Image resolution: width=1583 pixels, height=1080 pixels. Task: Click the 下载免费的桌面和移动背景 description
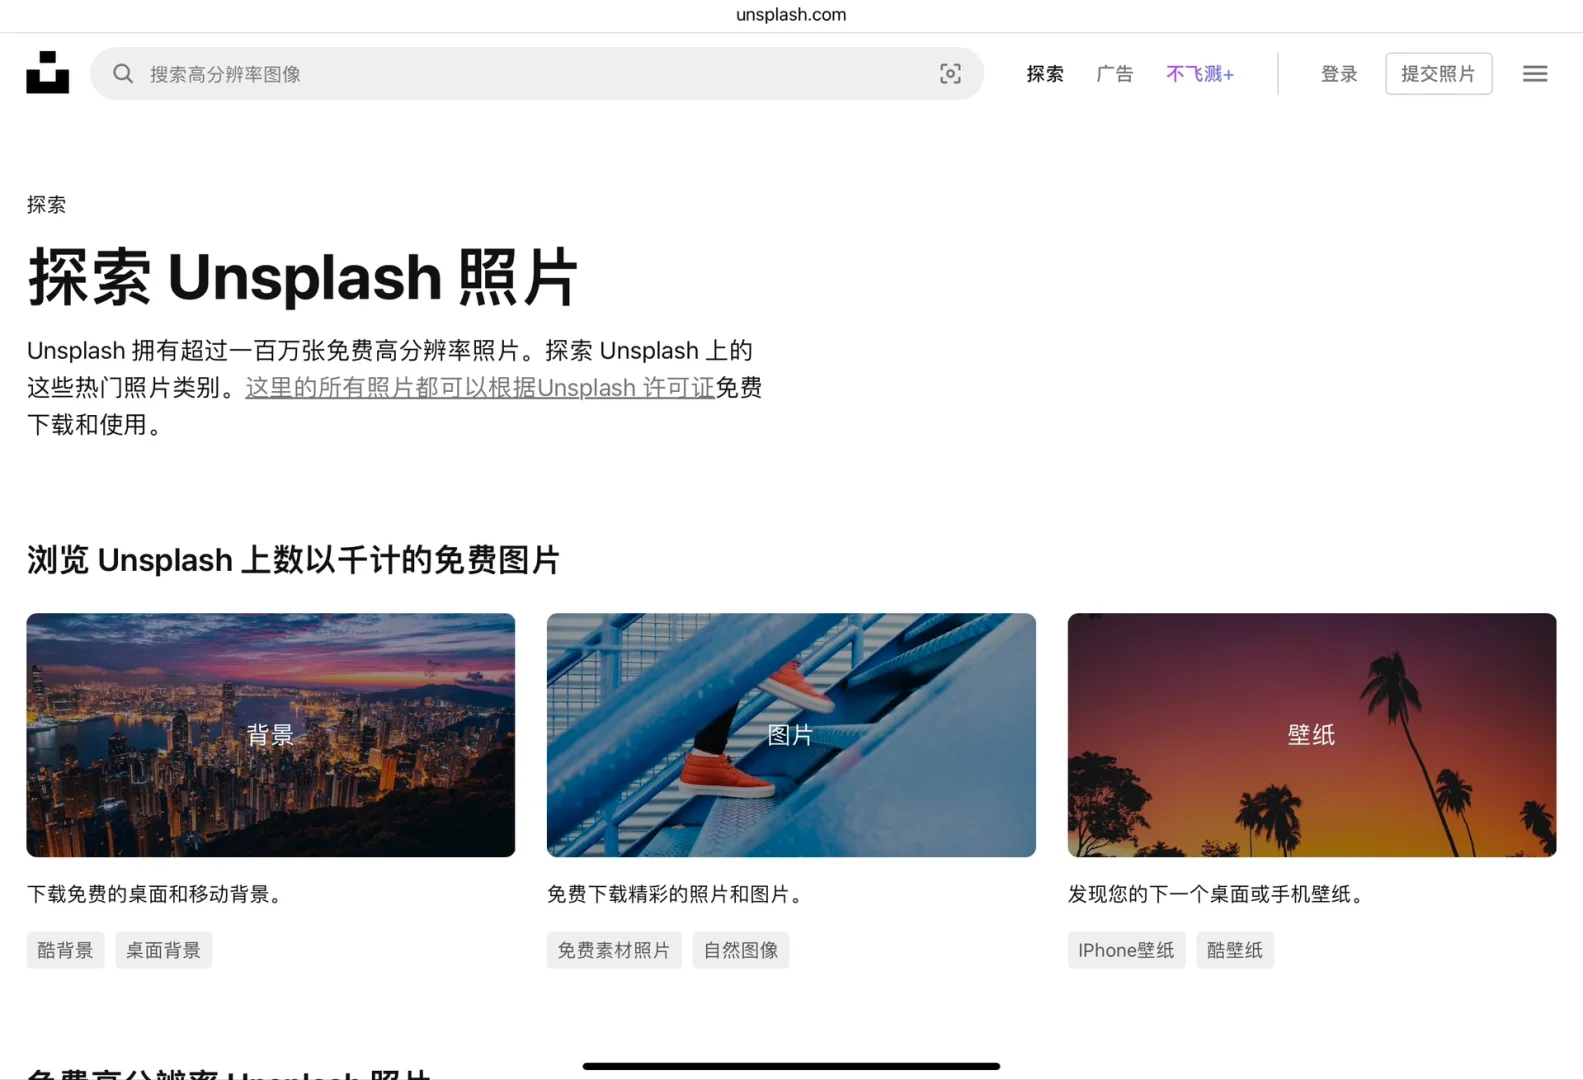(x=155, y=894)
